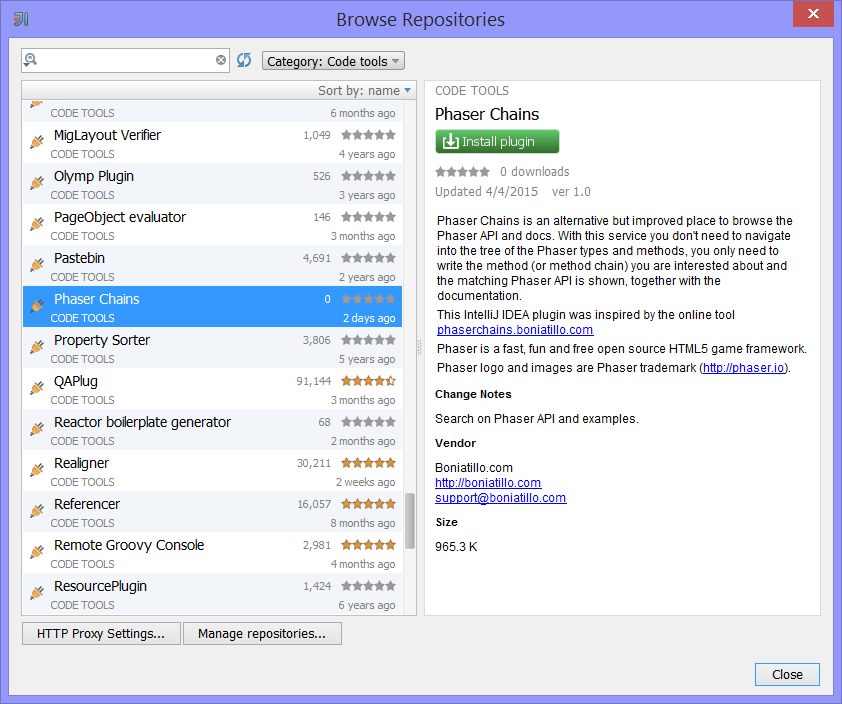
Task: Click the refresh plugin list icon
Action: click(x=244, y=60)
